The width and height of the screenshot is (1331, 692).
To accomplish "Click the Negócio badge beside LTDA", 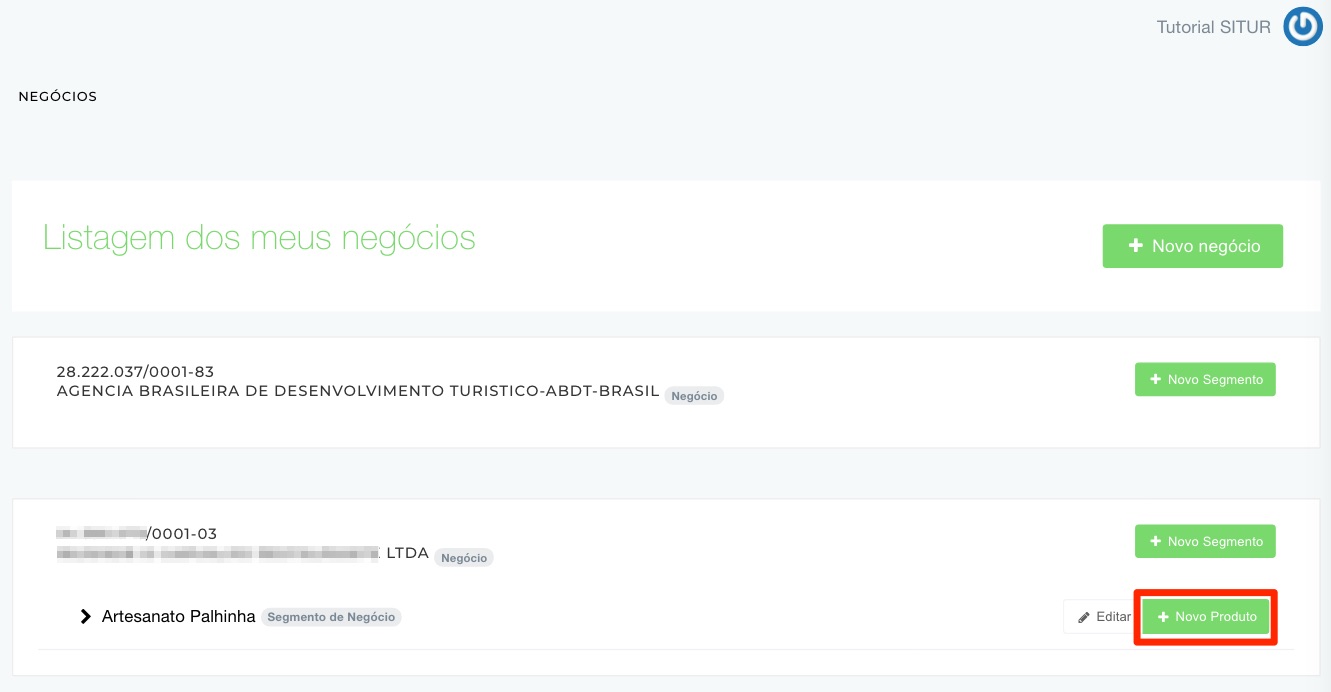I will (x=464, y=558).
